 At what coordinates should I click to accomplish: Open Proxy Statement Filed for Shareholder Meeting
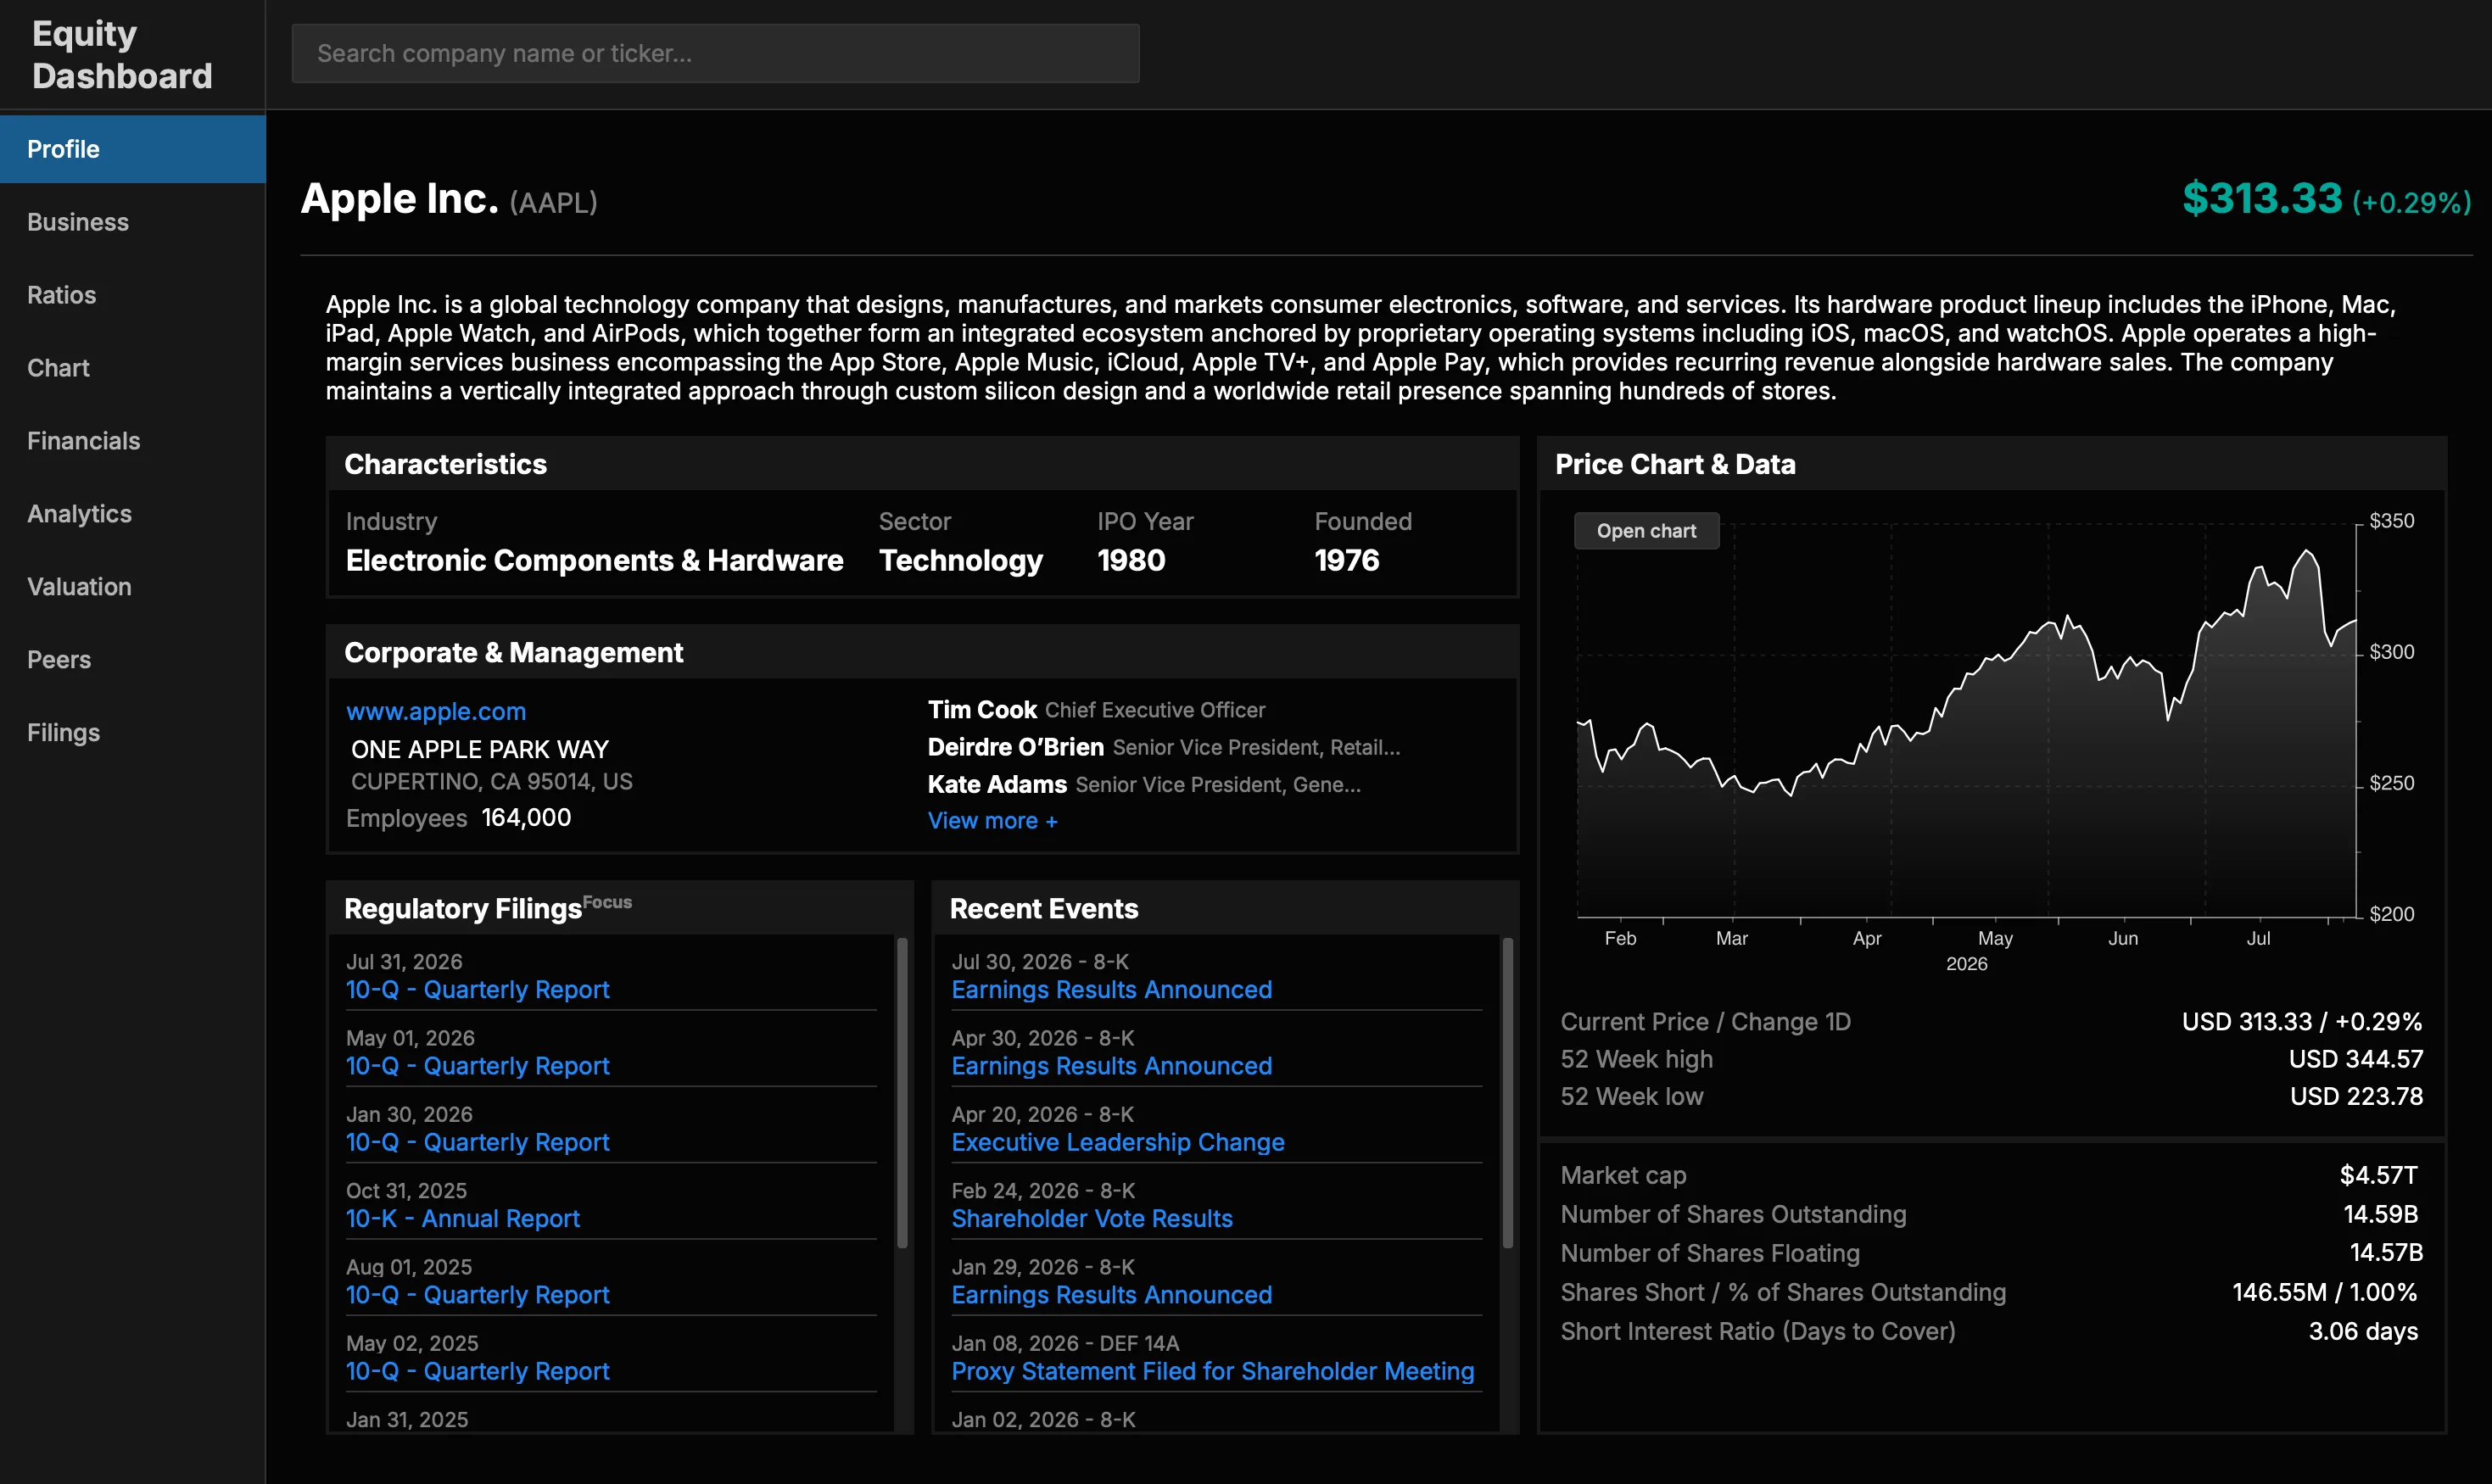pos(1212,1371)
